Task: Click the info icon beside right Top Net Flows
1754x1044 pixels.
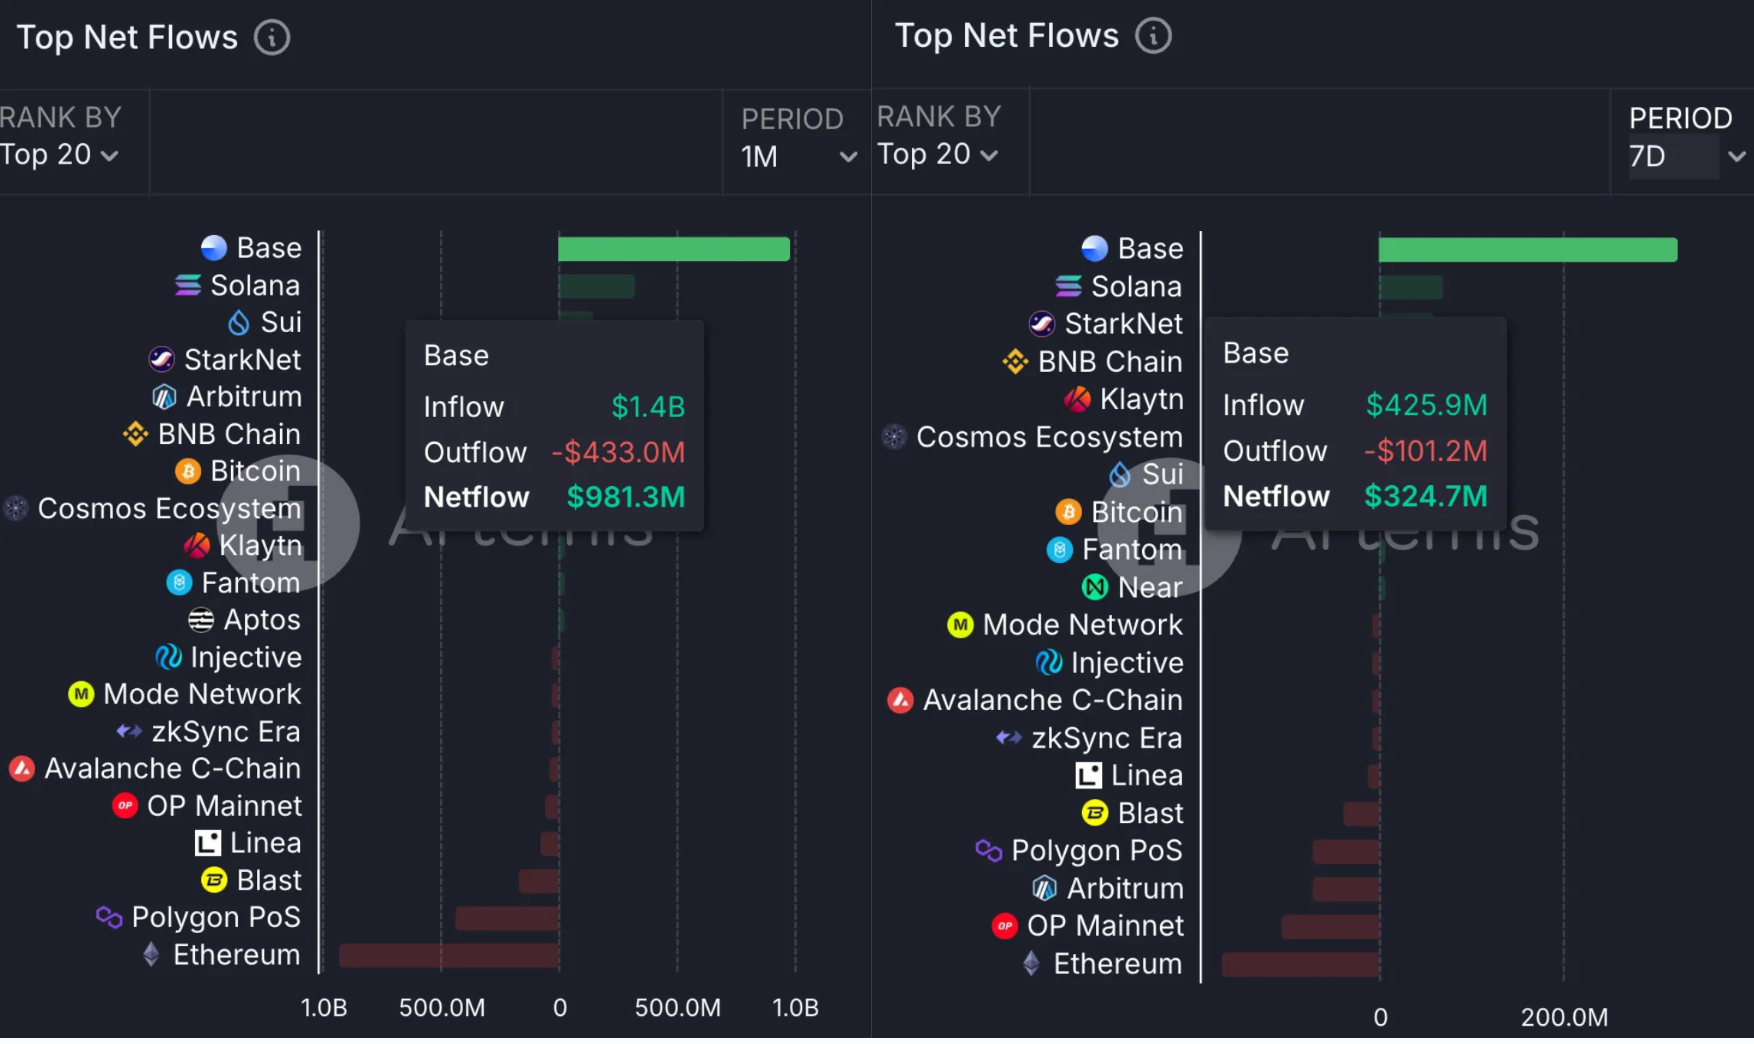Action: coord(1153,36)
